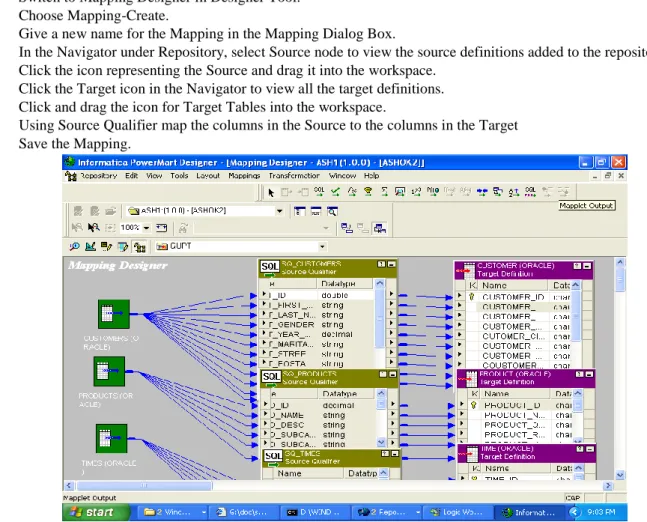
Task: Open the Repository menu
Action: click(x=99, y=176)
